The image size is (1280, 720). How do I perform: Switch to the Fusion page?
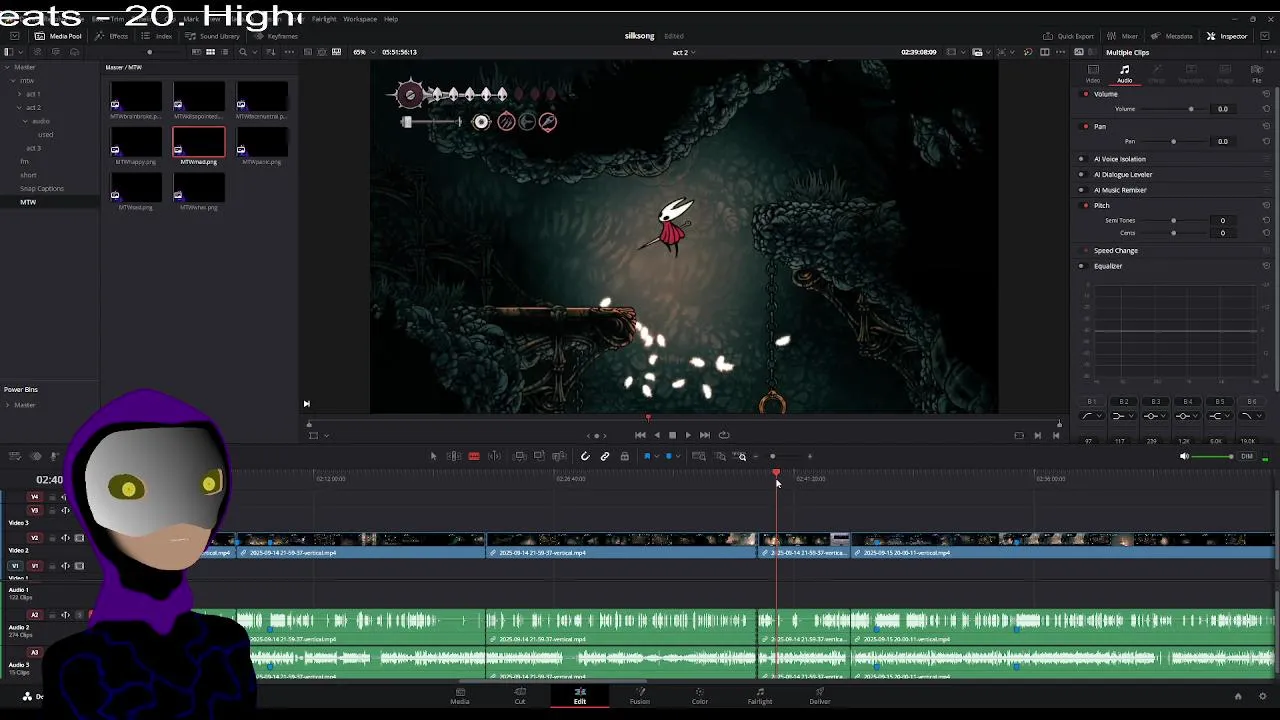640,696
